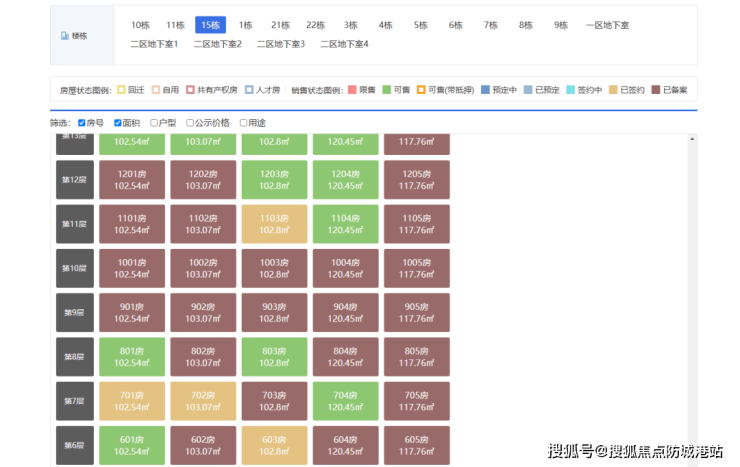Image resolution: width=740 pixels, height=467 pixels.
Task: Click the 限售 red legend swatch
Action: [352, 90]
